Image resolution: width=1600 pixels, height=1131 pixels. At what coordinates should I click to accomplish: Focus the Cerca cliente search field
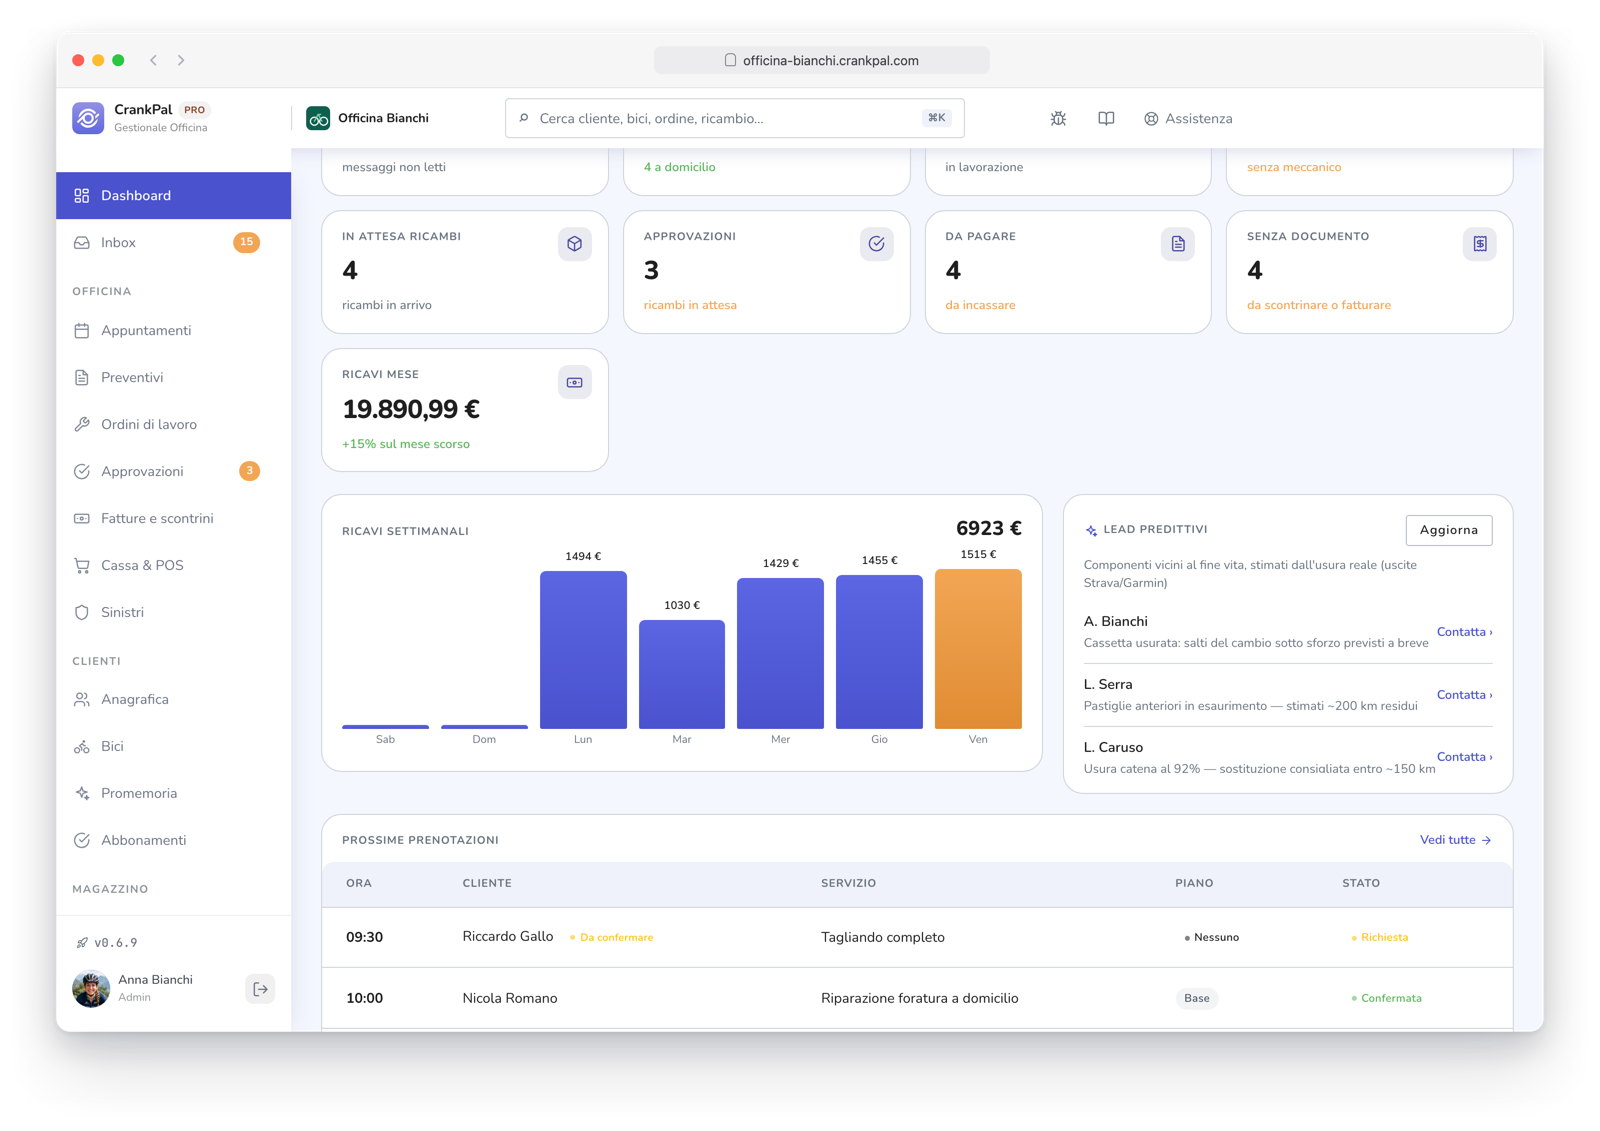point(735,118)
